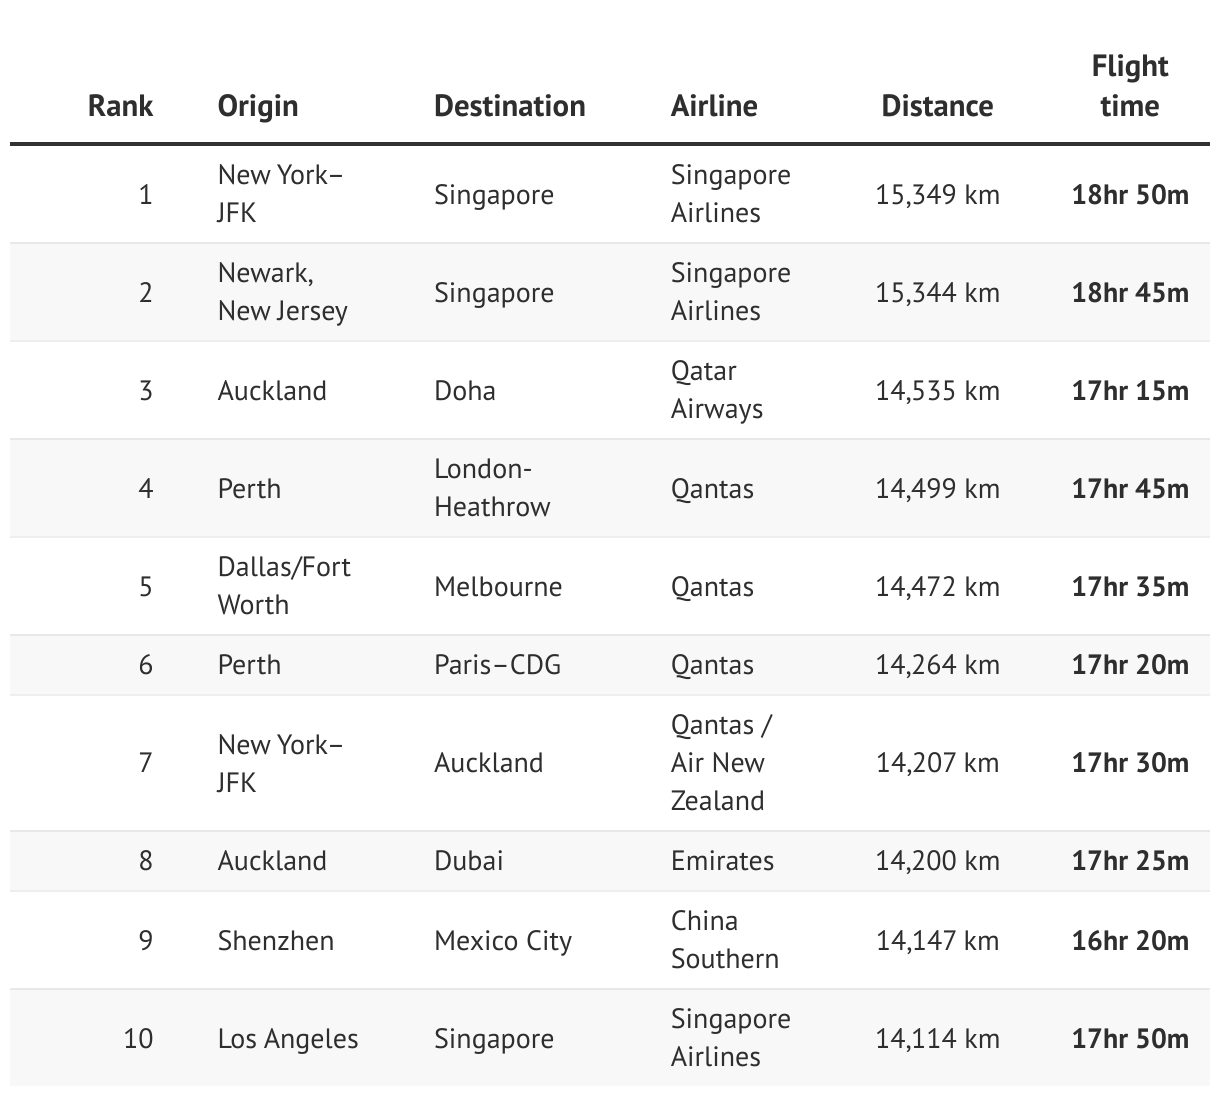Click the 15,349 km distance cell
Image resolution: width=1220 pixels, height=1096 pixels.
(x=937, y=194)
